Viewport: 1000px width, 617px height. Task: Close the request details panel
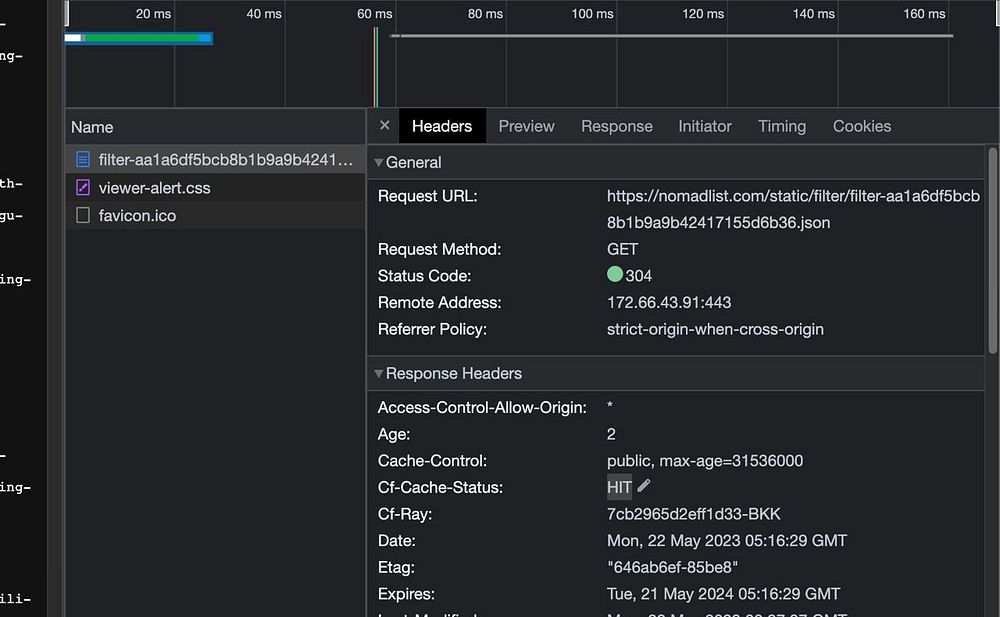tap(385, 126)
